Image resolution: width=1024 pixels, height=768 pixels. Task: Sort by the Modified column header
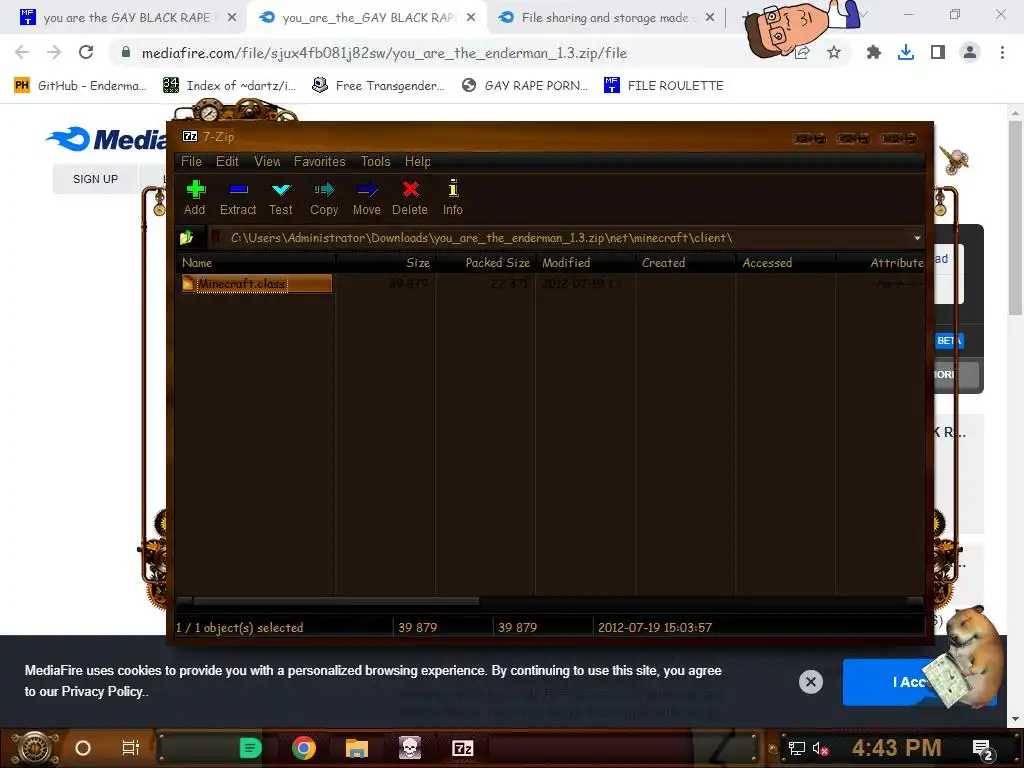[585, 263]
